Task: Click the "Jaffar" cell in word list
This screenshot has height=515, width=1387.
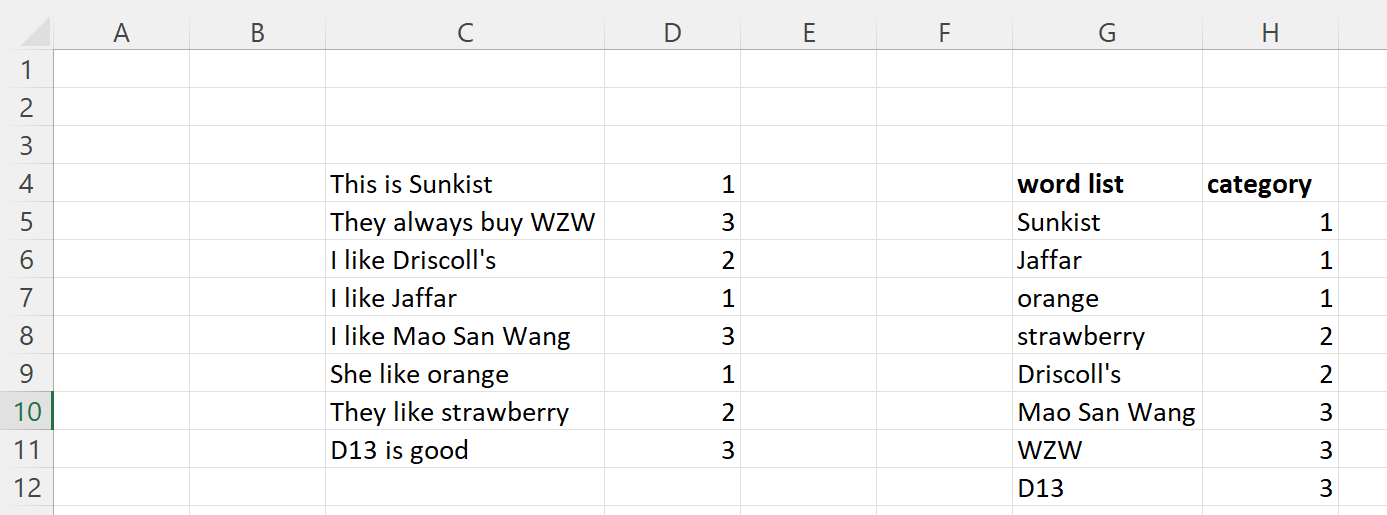Action: (1107, 260)
